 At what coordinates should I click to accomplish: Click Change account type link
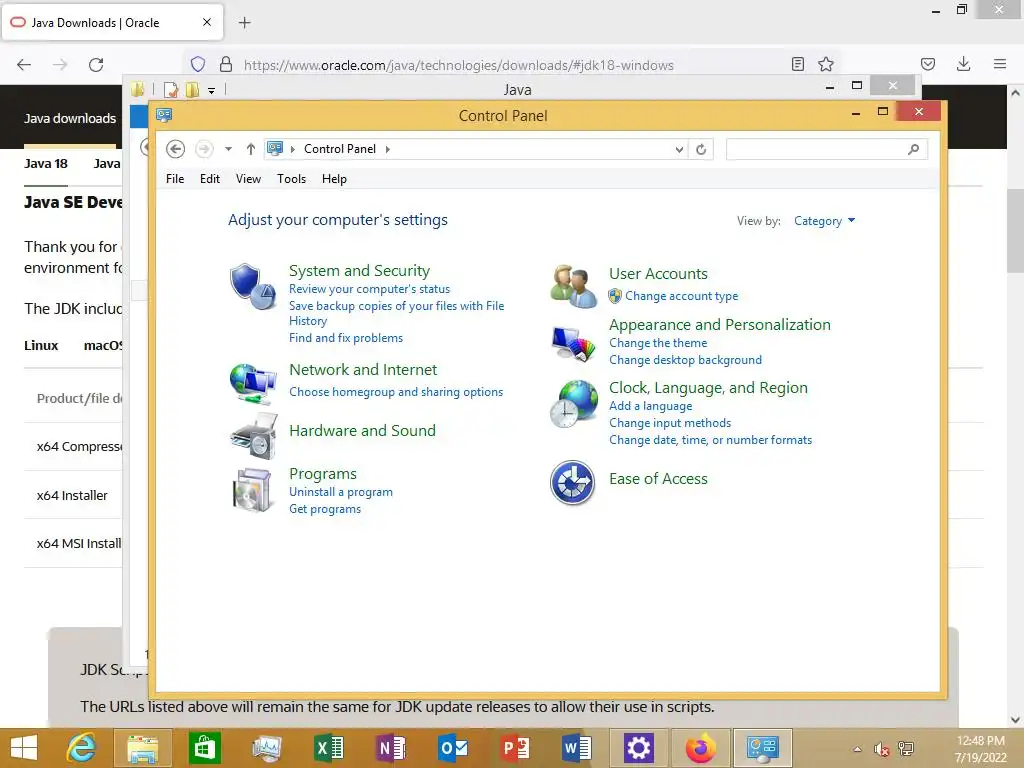pos(681,296)
